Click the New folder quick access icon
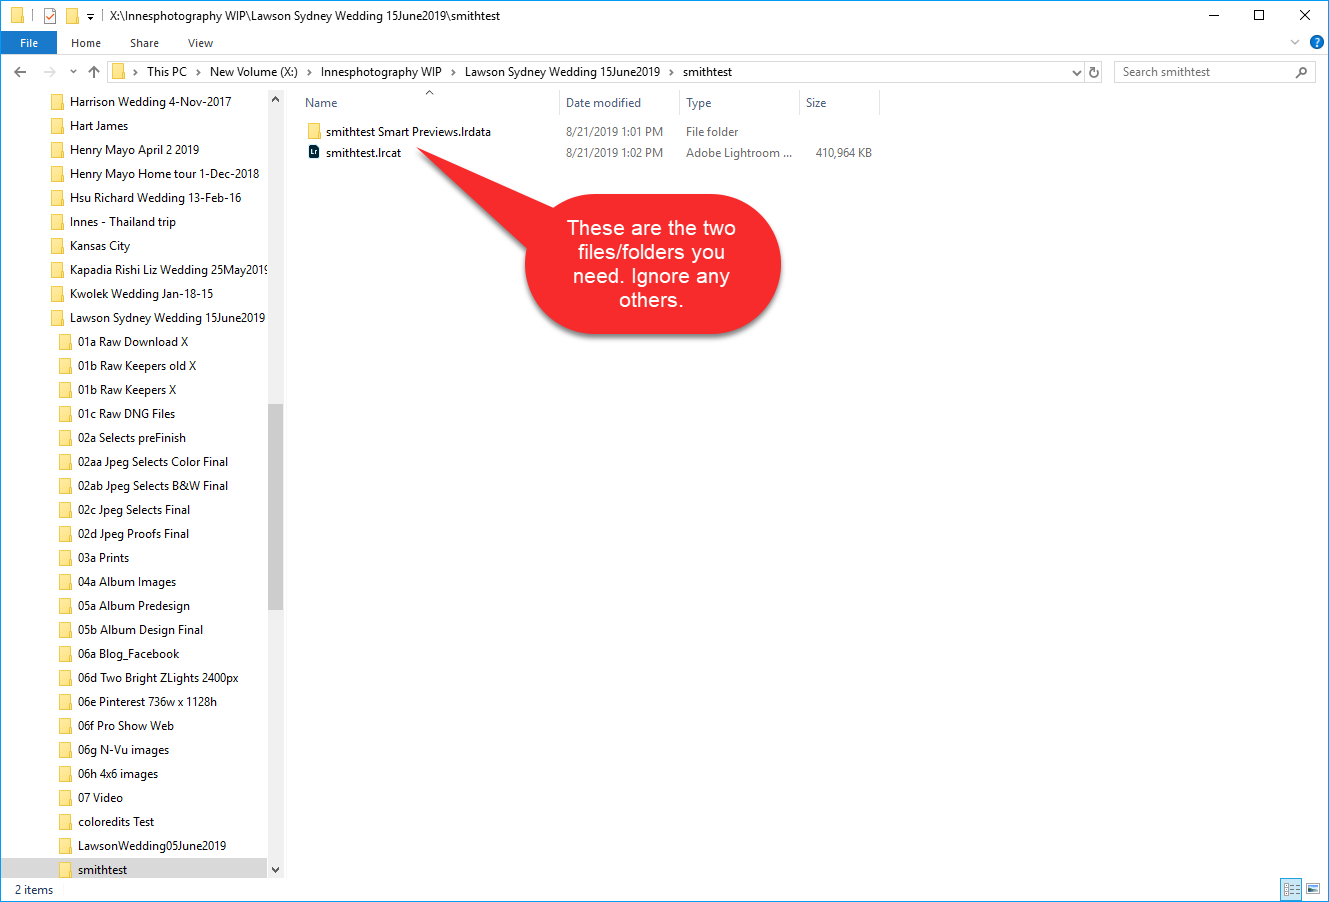1329x902 pixels. [x=72, y=16]
